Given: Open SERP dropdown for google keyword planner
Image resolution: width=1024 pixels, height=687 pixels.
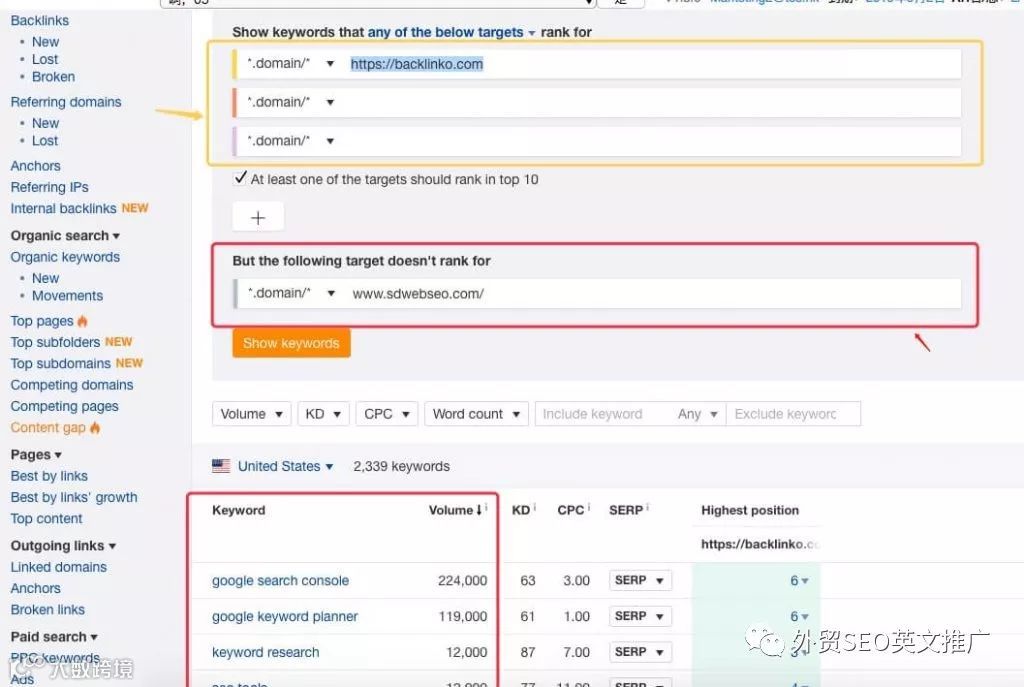Looking at the screenshot, I should (x=640, y=616).
